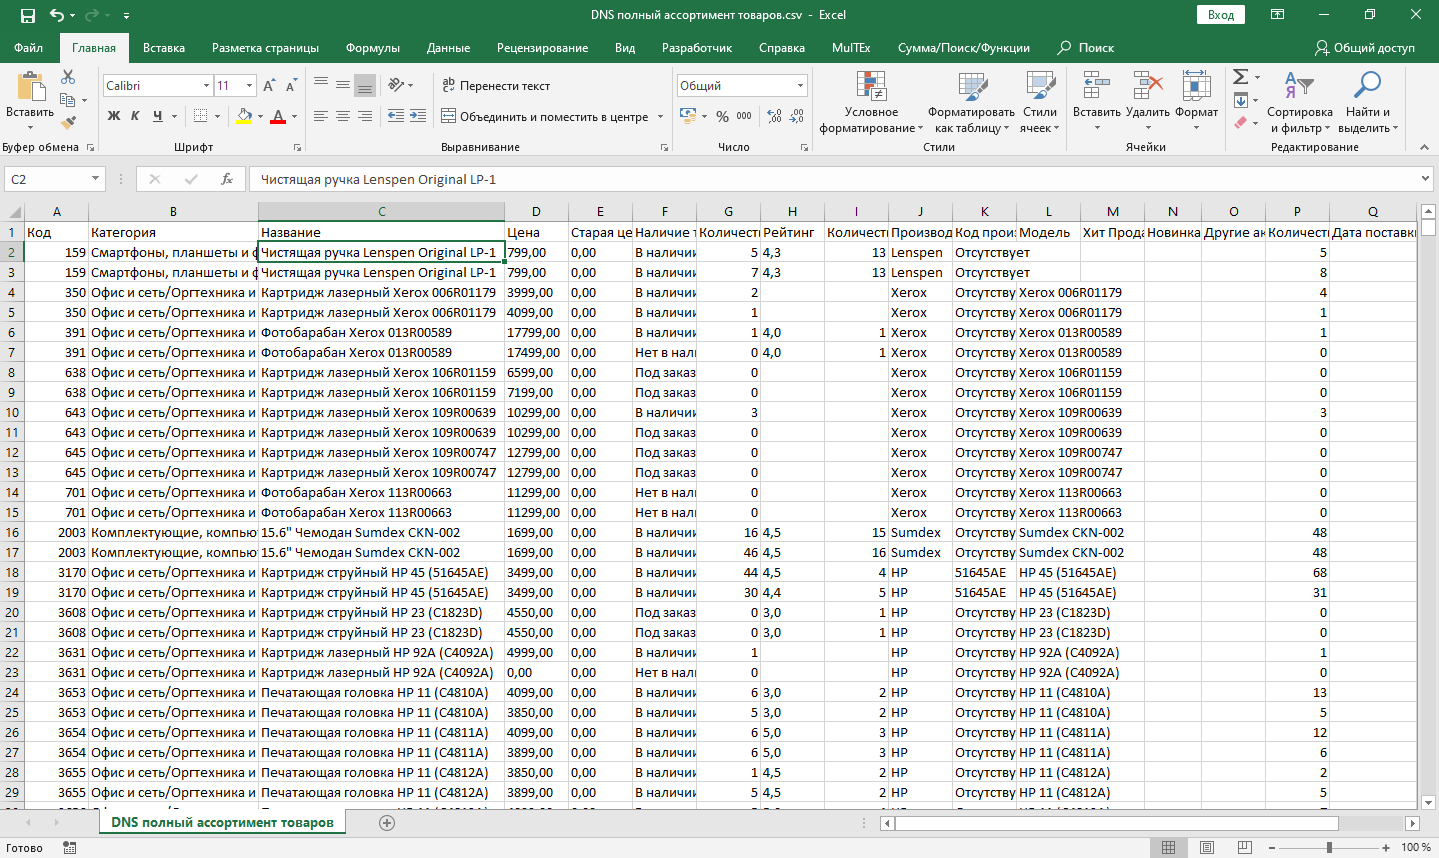1439x858 pixels.
Task: Save the workbook with the floppy icon
Action: [27, 15]
